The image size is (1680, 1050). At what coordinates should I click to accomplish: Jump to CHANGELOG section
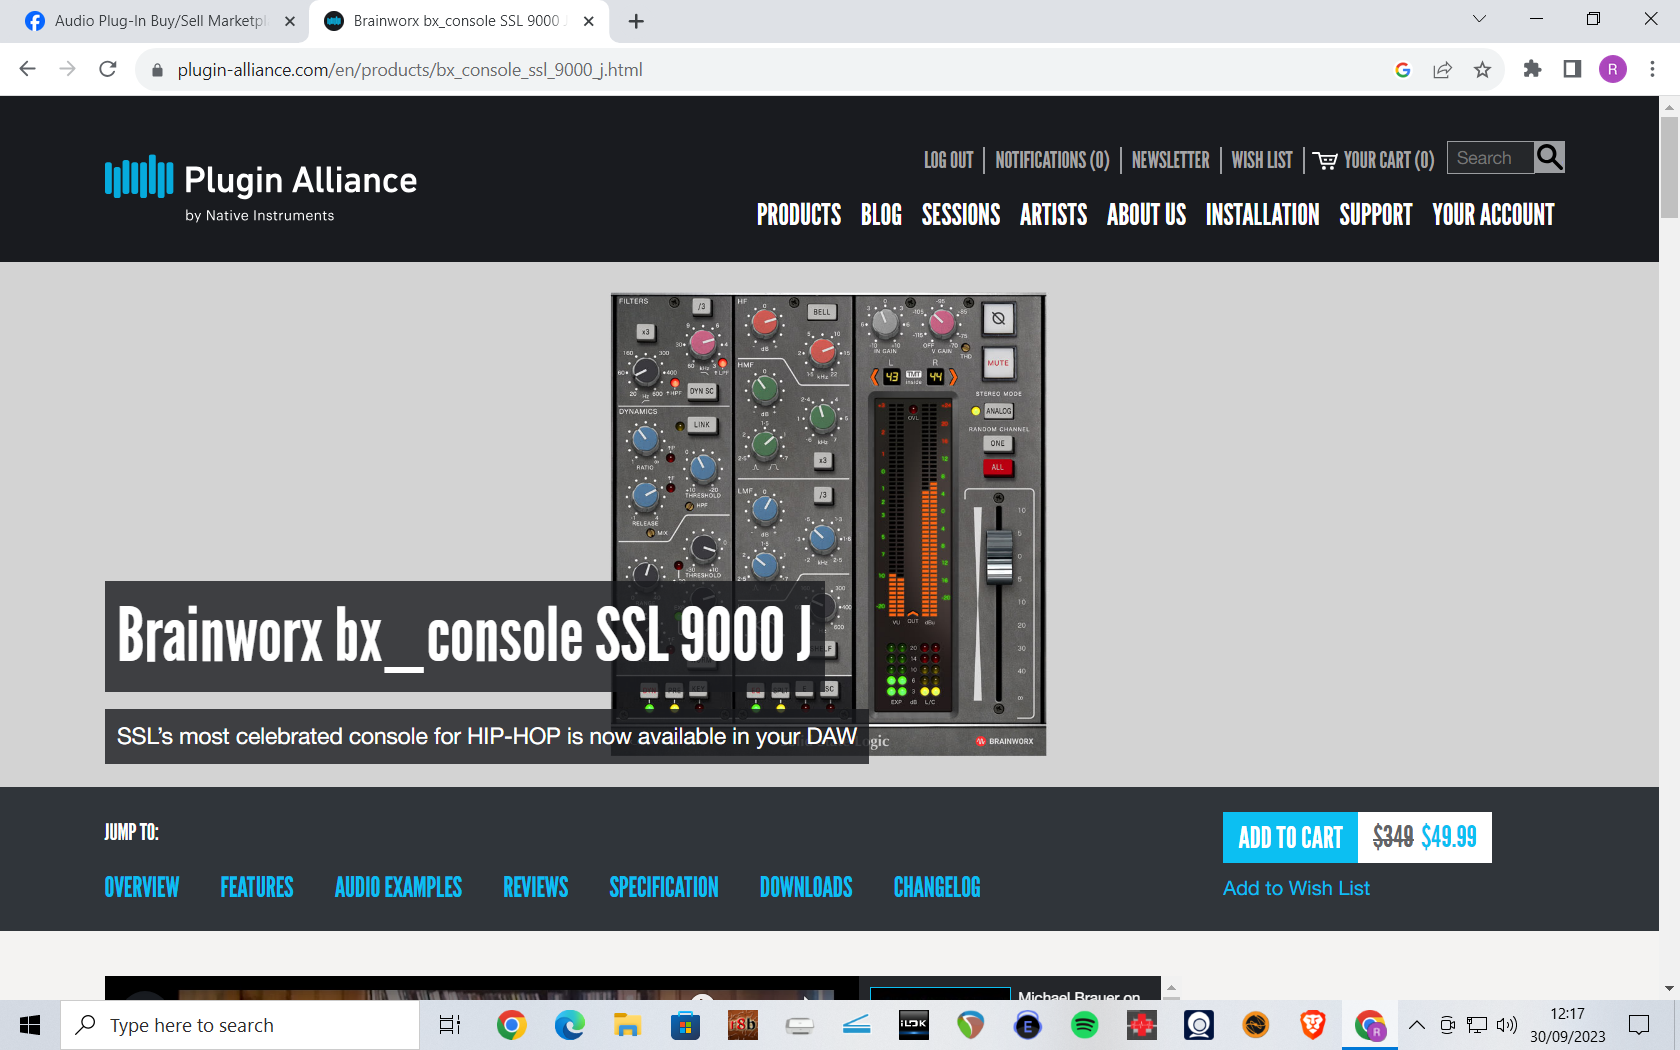click(x=937, y=888)
